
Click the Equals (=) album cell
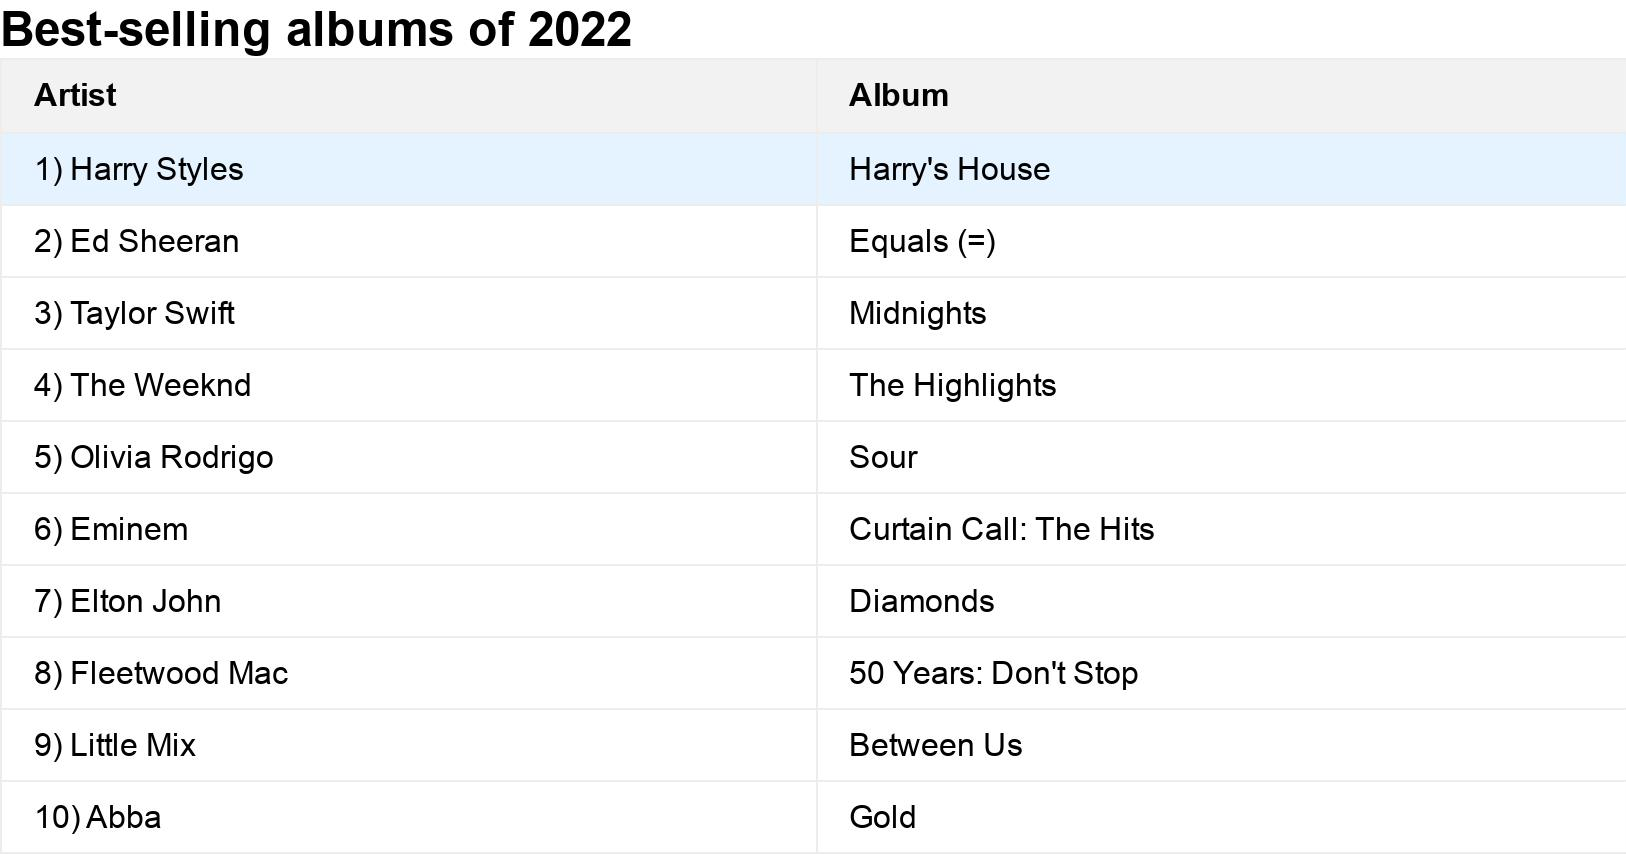pyautogui.click(x=922, y=241)
